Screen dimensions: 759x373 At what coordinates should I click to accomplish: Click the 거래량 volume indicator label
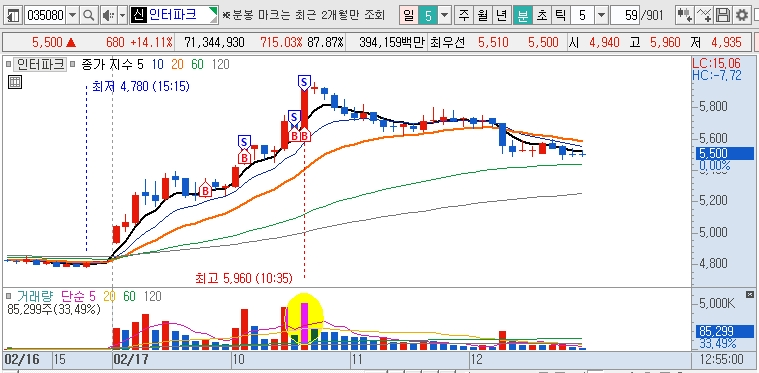(35, 296)
